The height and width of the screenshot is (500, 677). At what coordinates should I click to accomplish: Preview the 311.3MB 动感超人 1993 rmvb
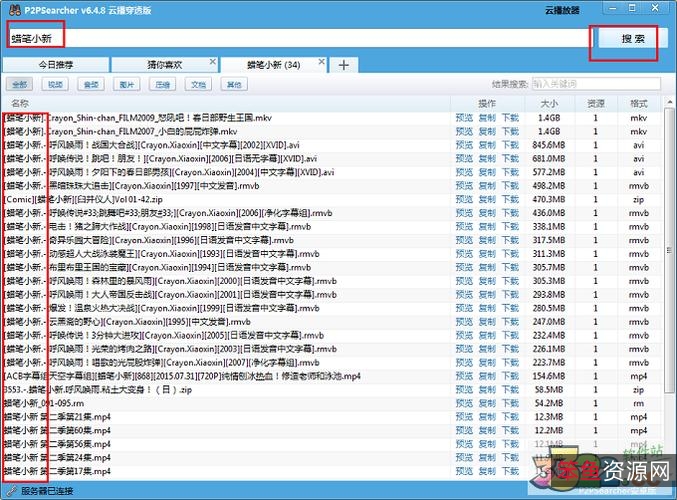point(464,253)
